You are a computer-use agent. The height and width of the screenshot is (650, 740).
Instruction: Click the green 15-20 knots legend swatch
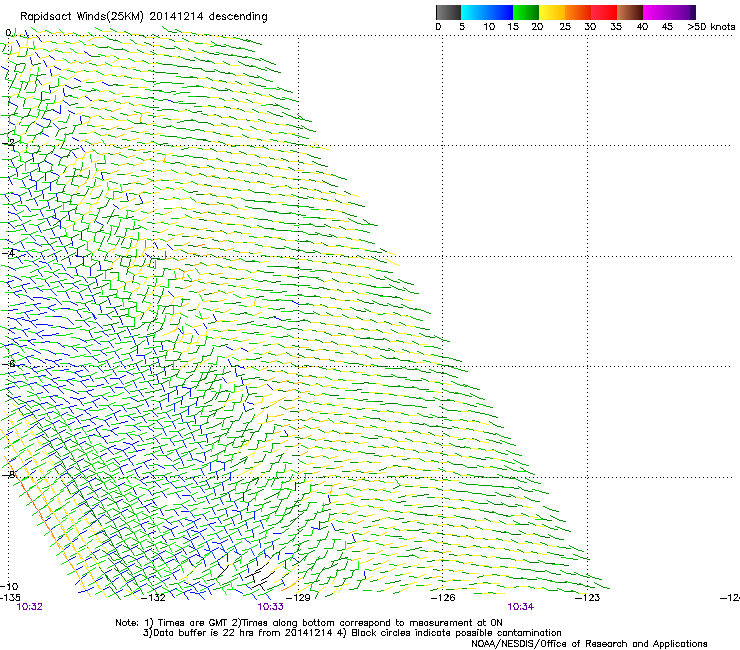526,12
